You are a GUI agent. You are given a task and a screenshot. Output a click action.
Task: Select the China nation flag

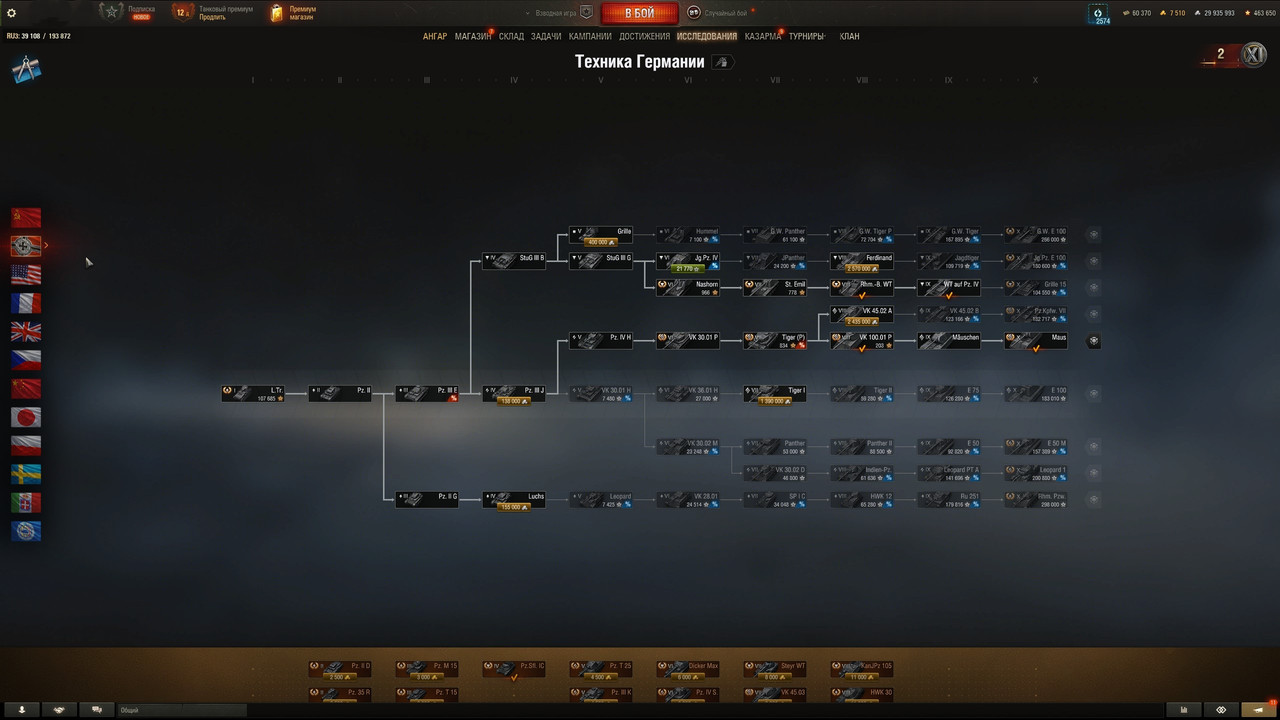point(26,388)
